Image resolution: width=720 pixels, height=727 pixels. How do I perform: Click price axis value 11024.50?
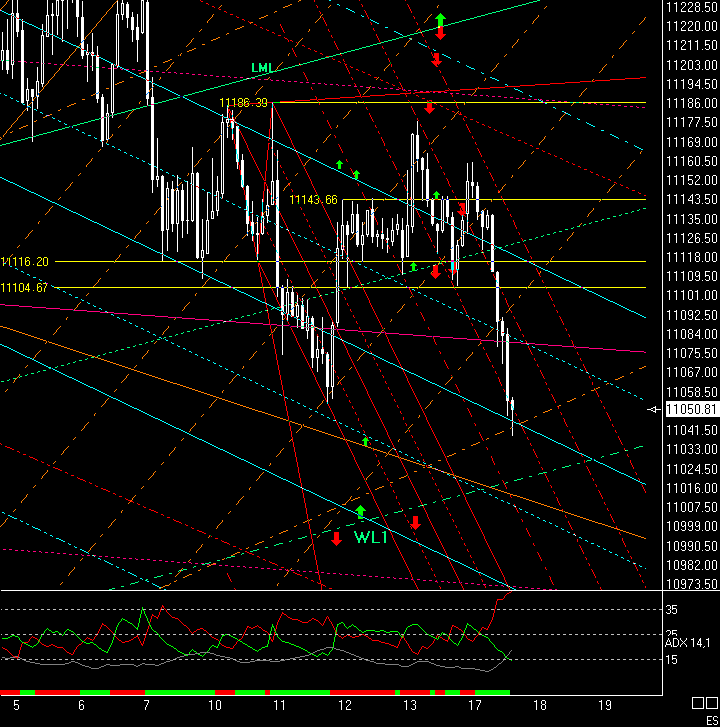(691, 469)
